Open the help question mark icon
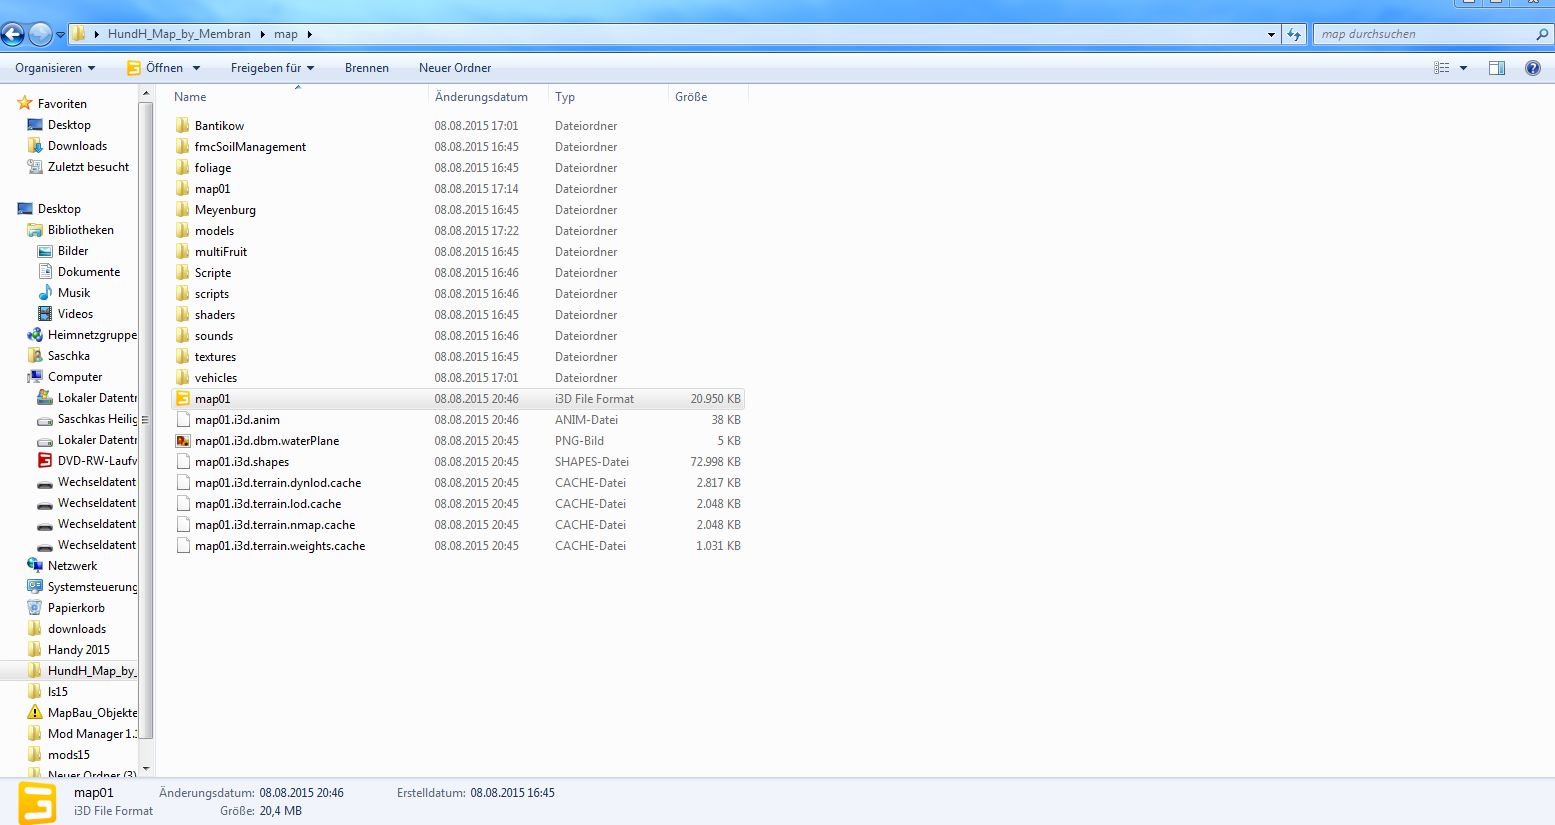This screenshot has height=825, width=1555. tap(1532, 68)
